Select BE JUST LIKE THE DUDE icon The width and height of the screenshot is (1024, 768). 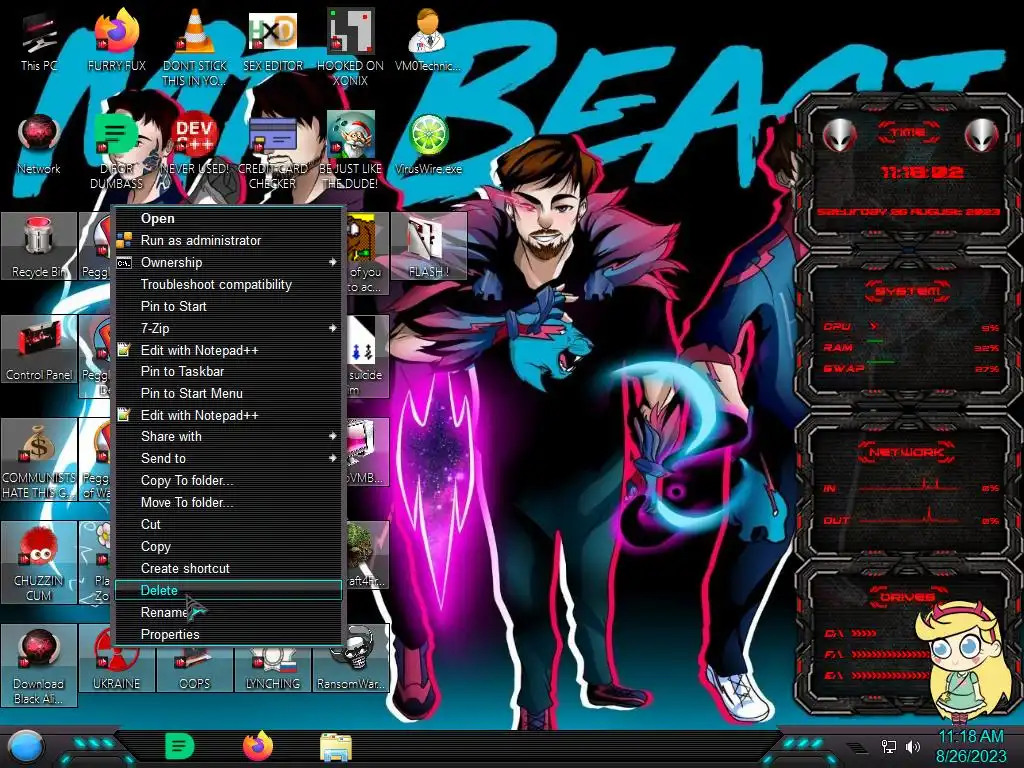point(350,152)
